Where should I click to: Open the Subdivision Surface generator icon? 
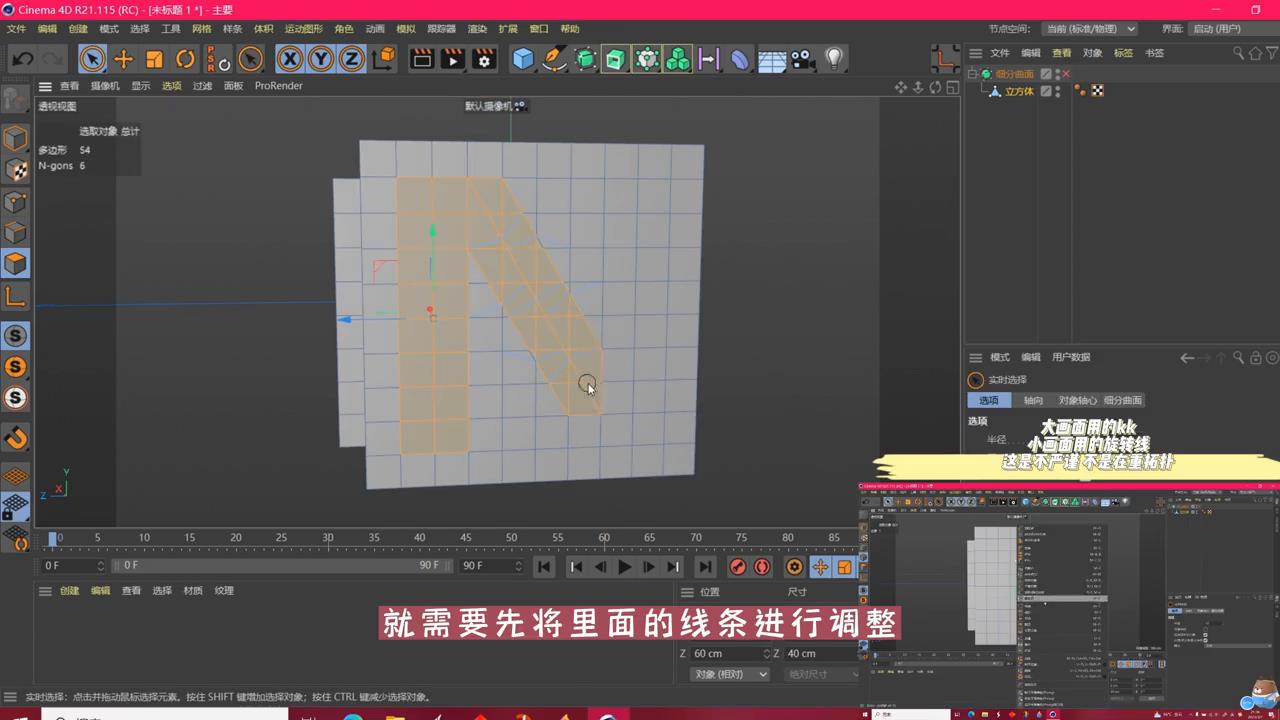pos(586,59)
